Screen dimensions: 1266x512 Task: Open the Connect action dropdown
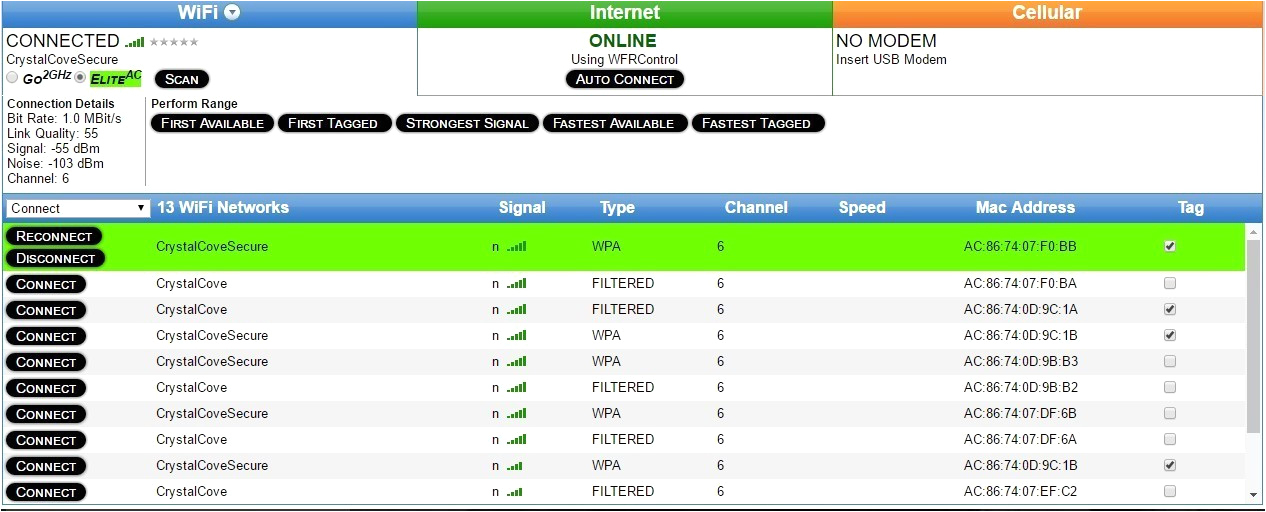tap(78, 208)
